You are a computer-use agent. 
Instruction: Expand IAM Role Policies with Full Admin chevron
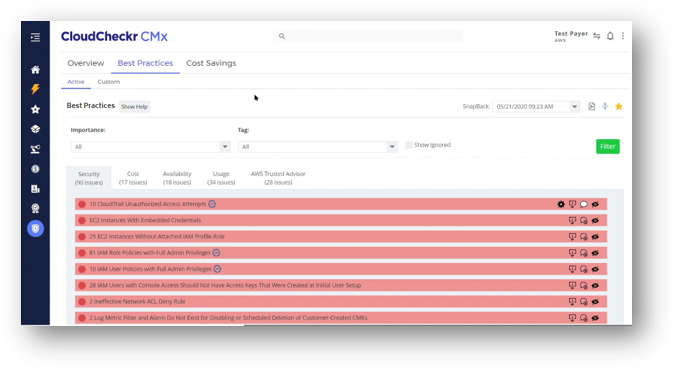(x=216, y=253)
